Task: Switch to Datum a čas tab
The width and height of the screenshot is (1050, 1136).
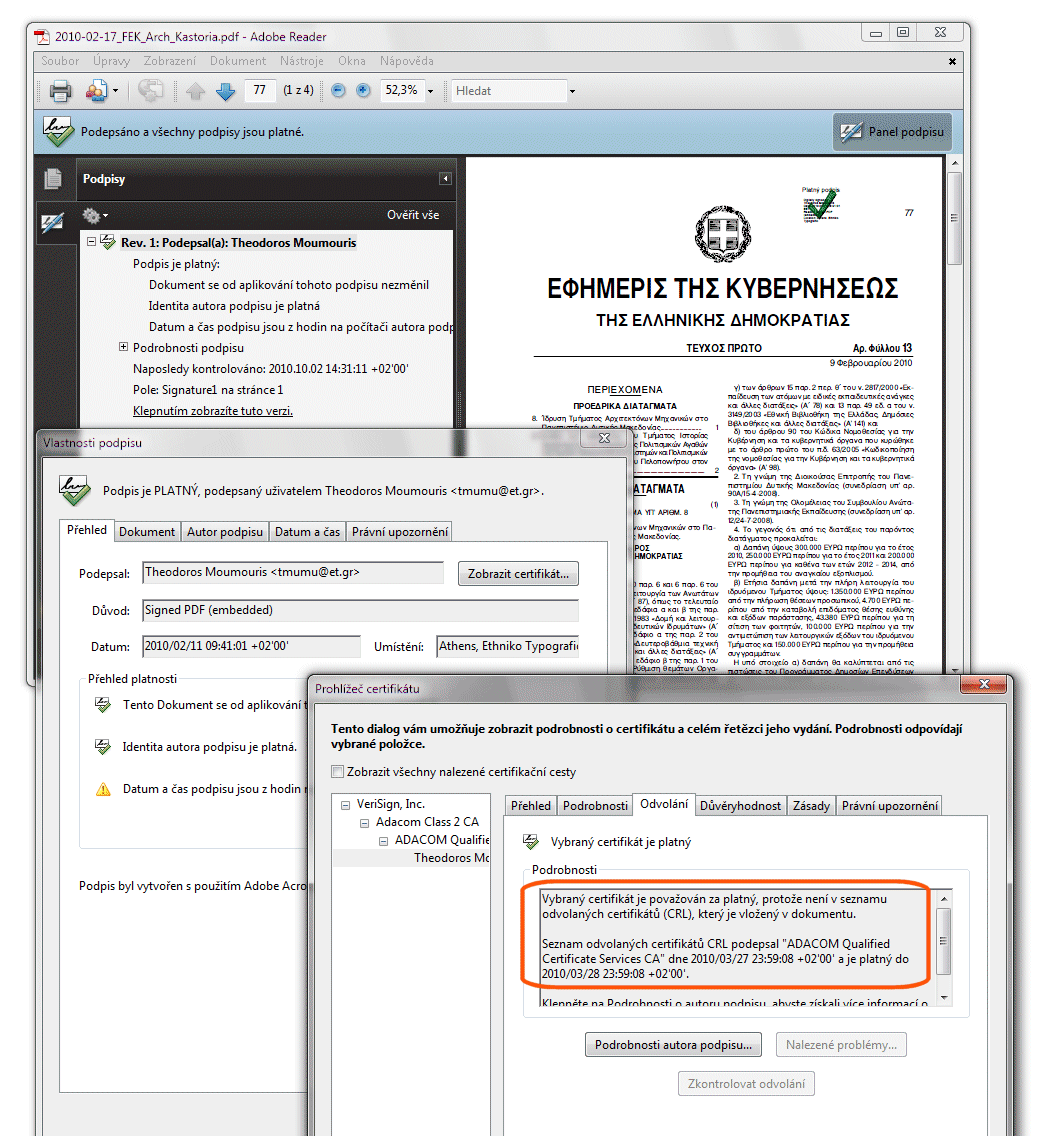Action: coord(307,532)
